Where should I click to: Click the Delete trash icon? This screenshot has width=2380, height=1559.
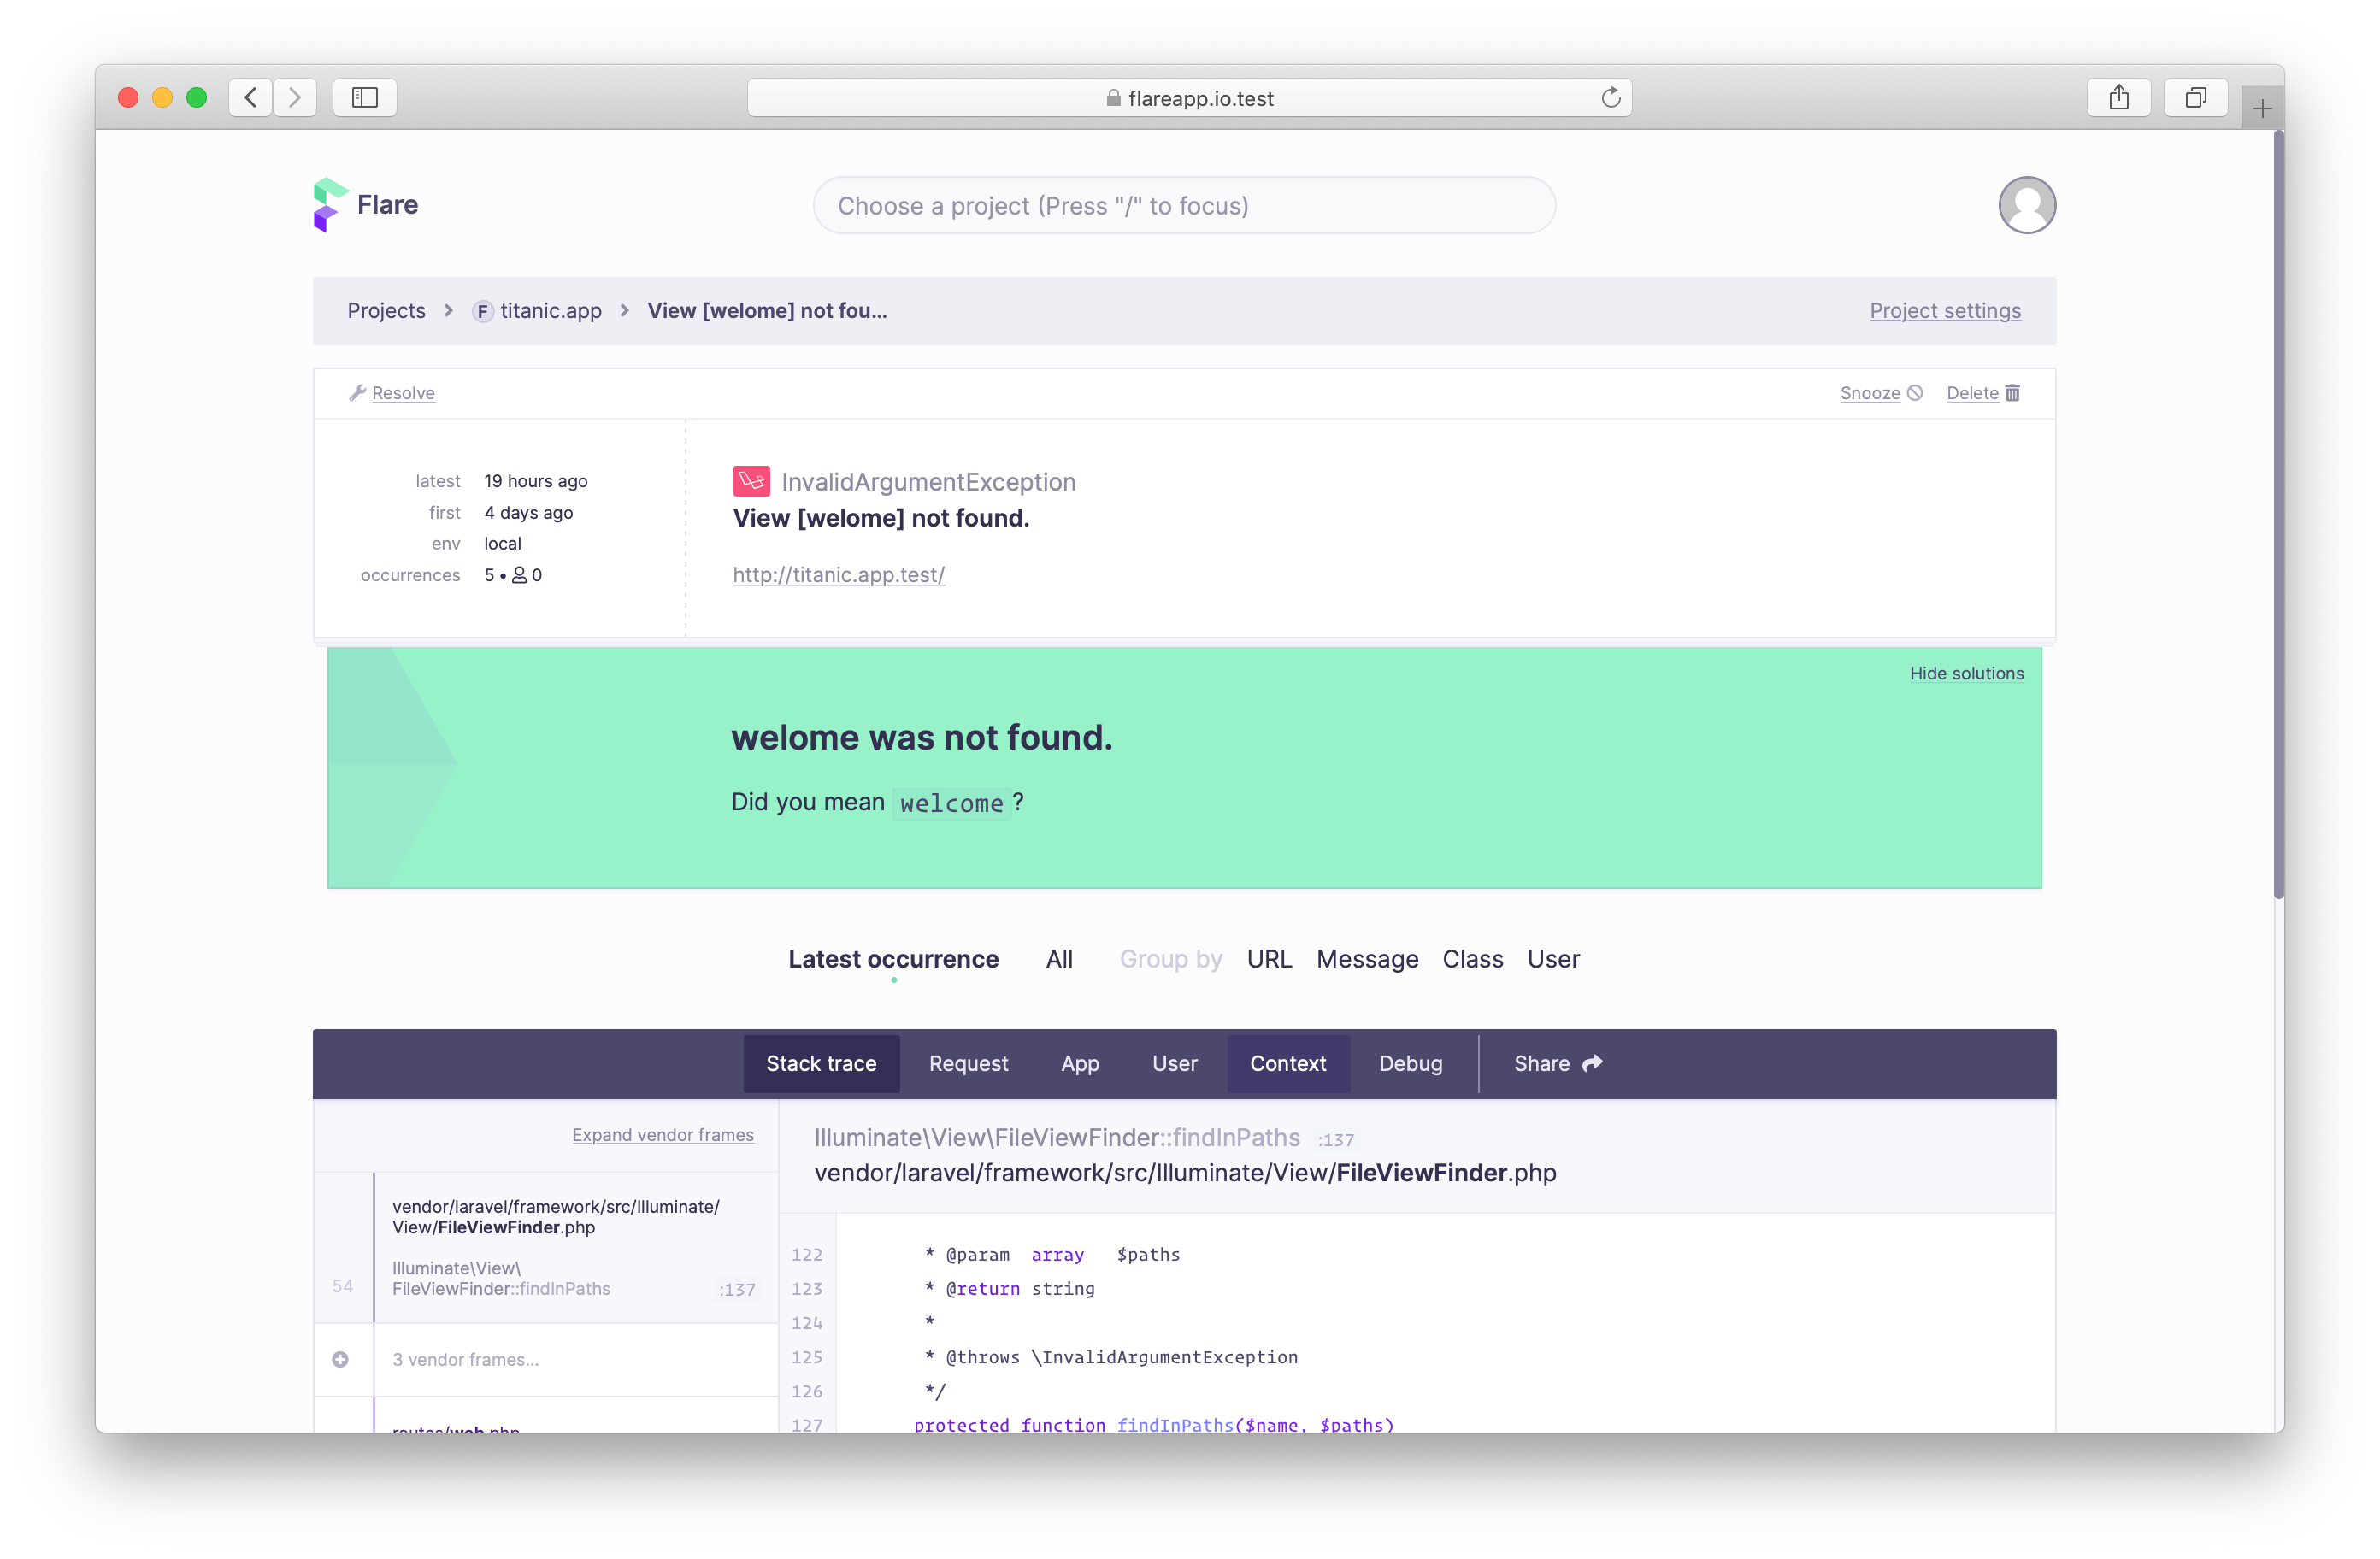pos(2012,393)
